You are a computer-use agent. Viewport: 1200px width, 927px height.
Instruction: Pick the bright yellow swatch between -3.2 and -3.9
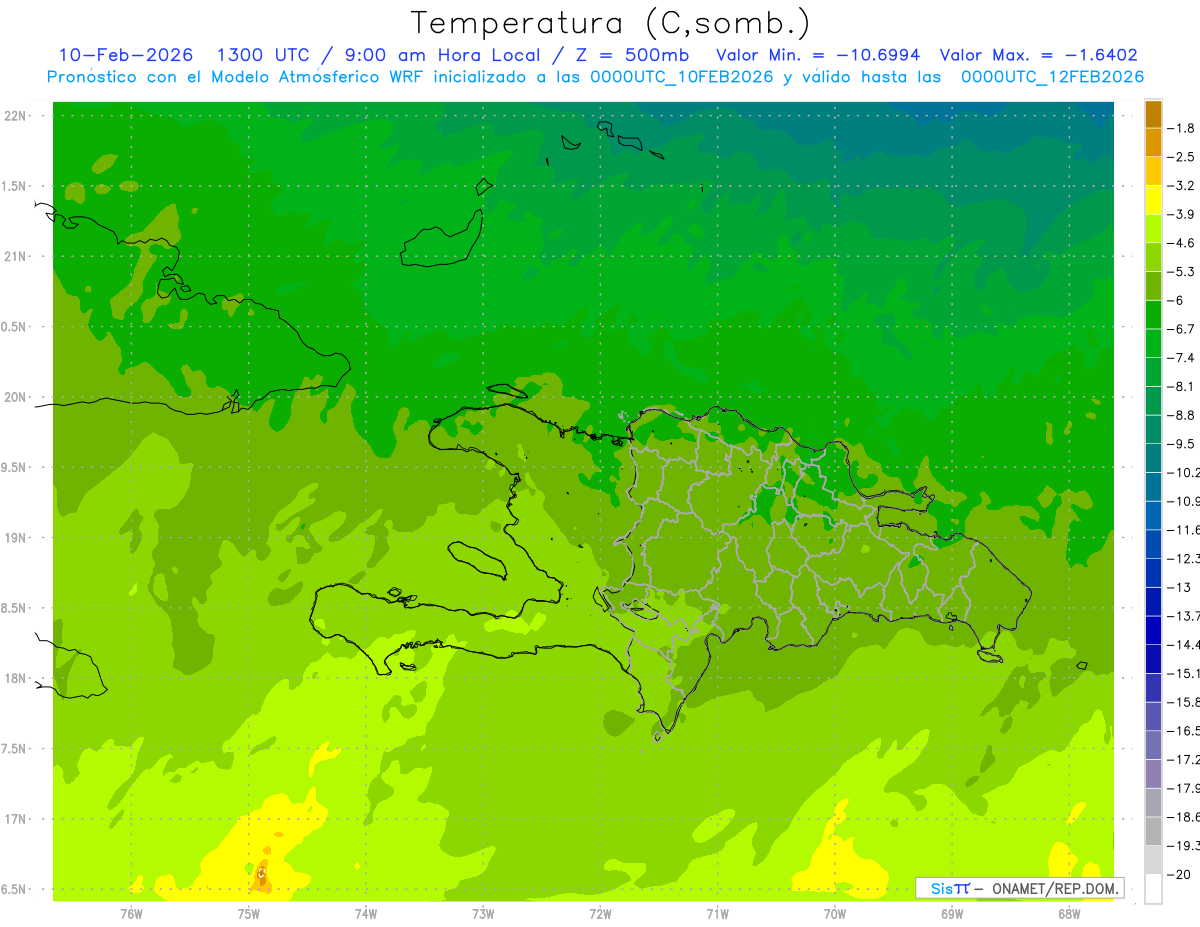[x=1153, y=200]
